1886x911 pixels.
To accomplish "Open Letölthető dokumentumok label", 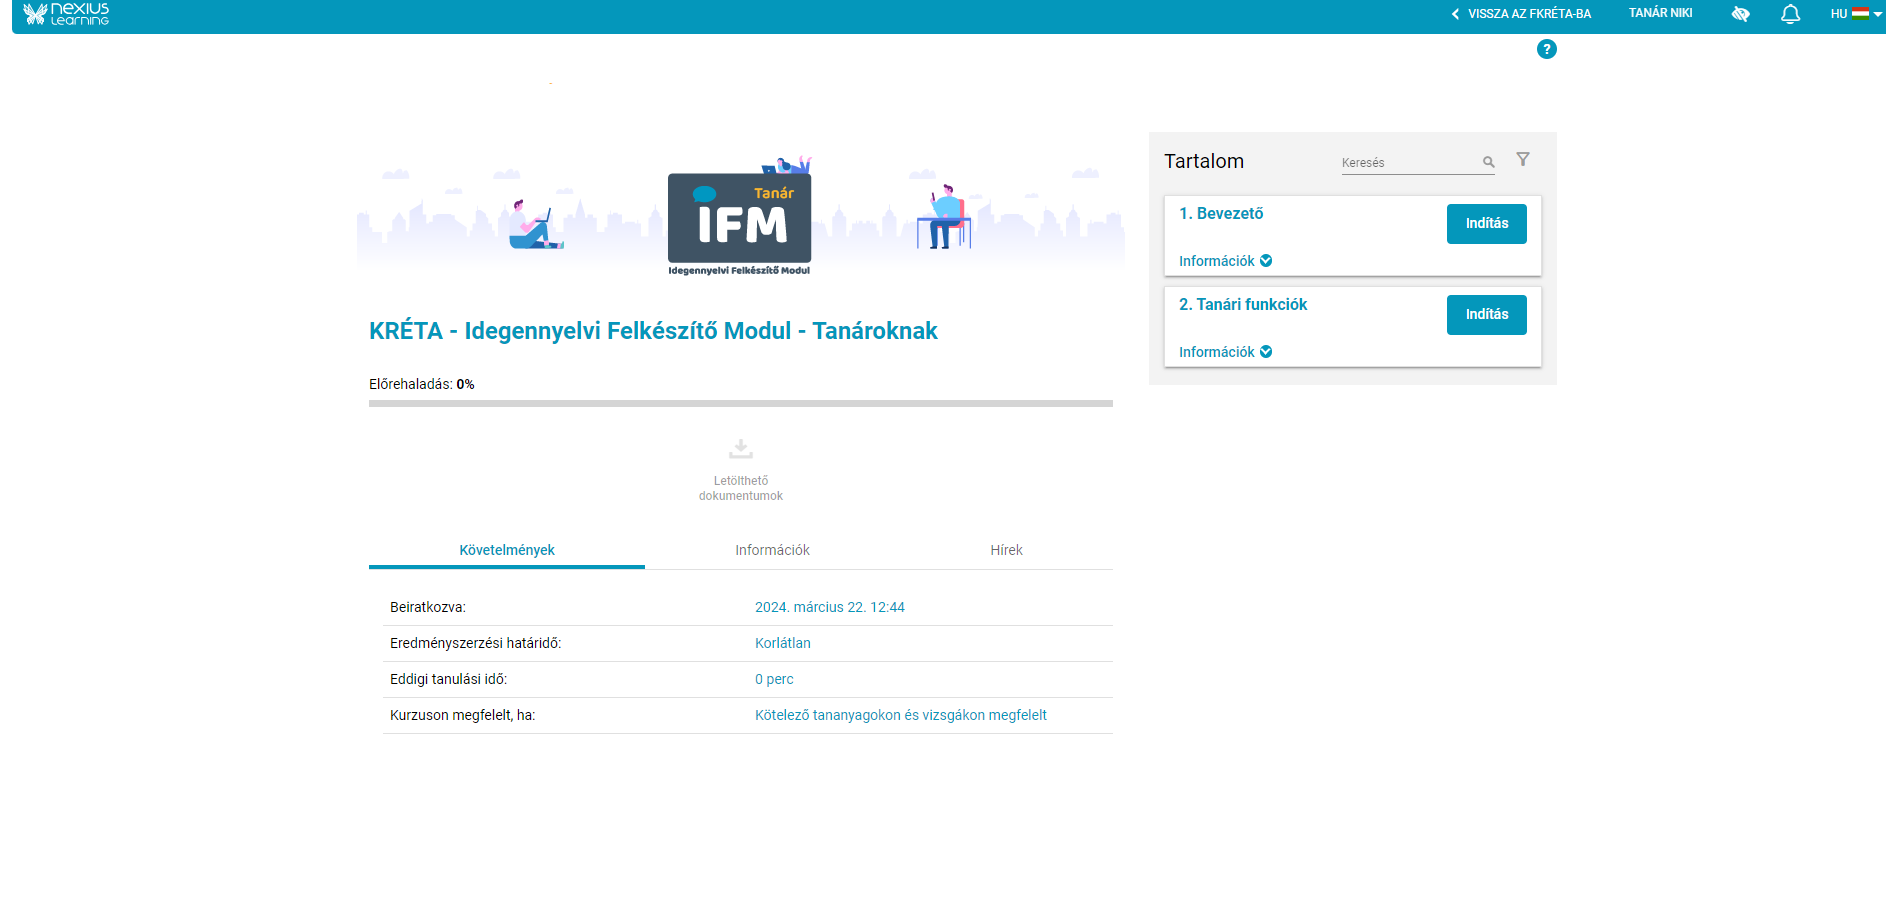I will [741, 488].
